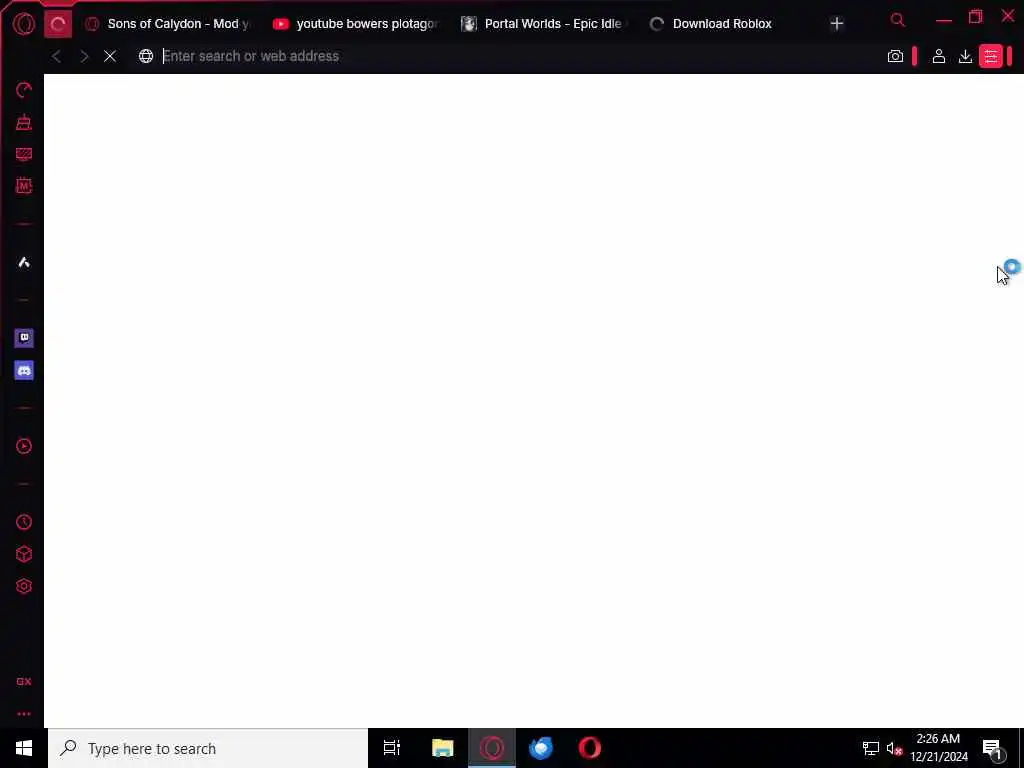Open Task View on the taskbar
This screenshot has width=1024, height=768.
(392, 748)
